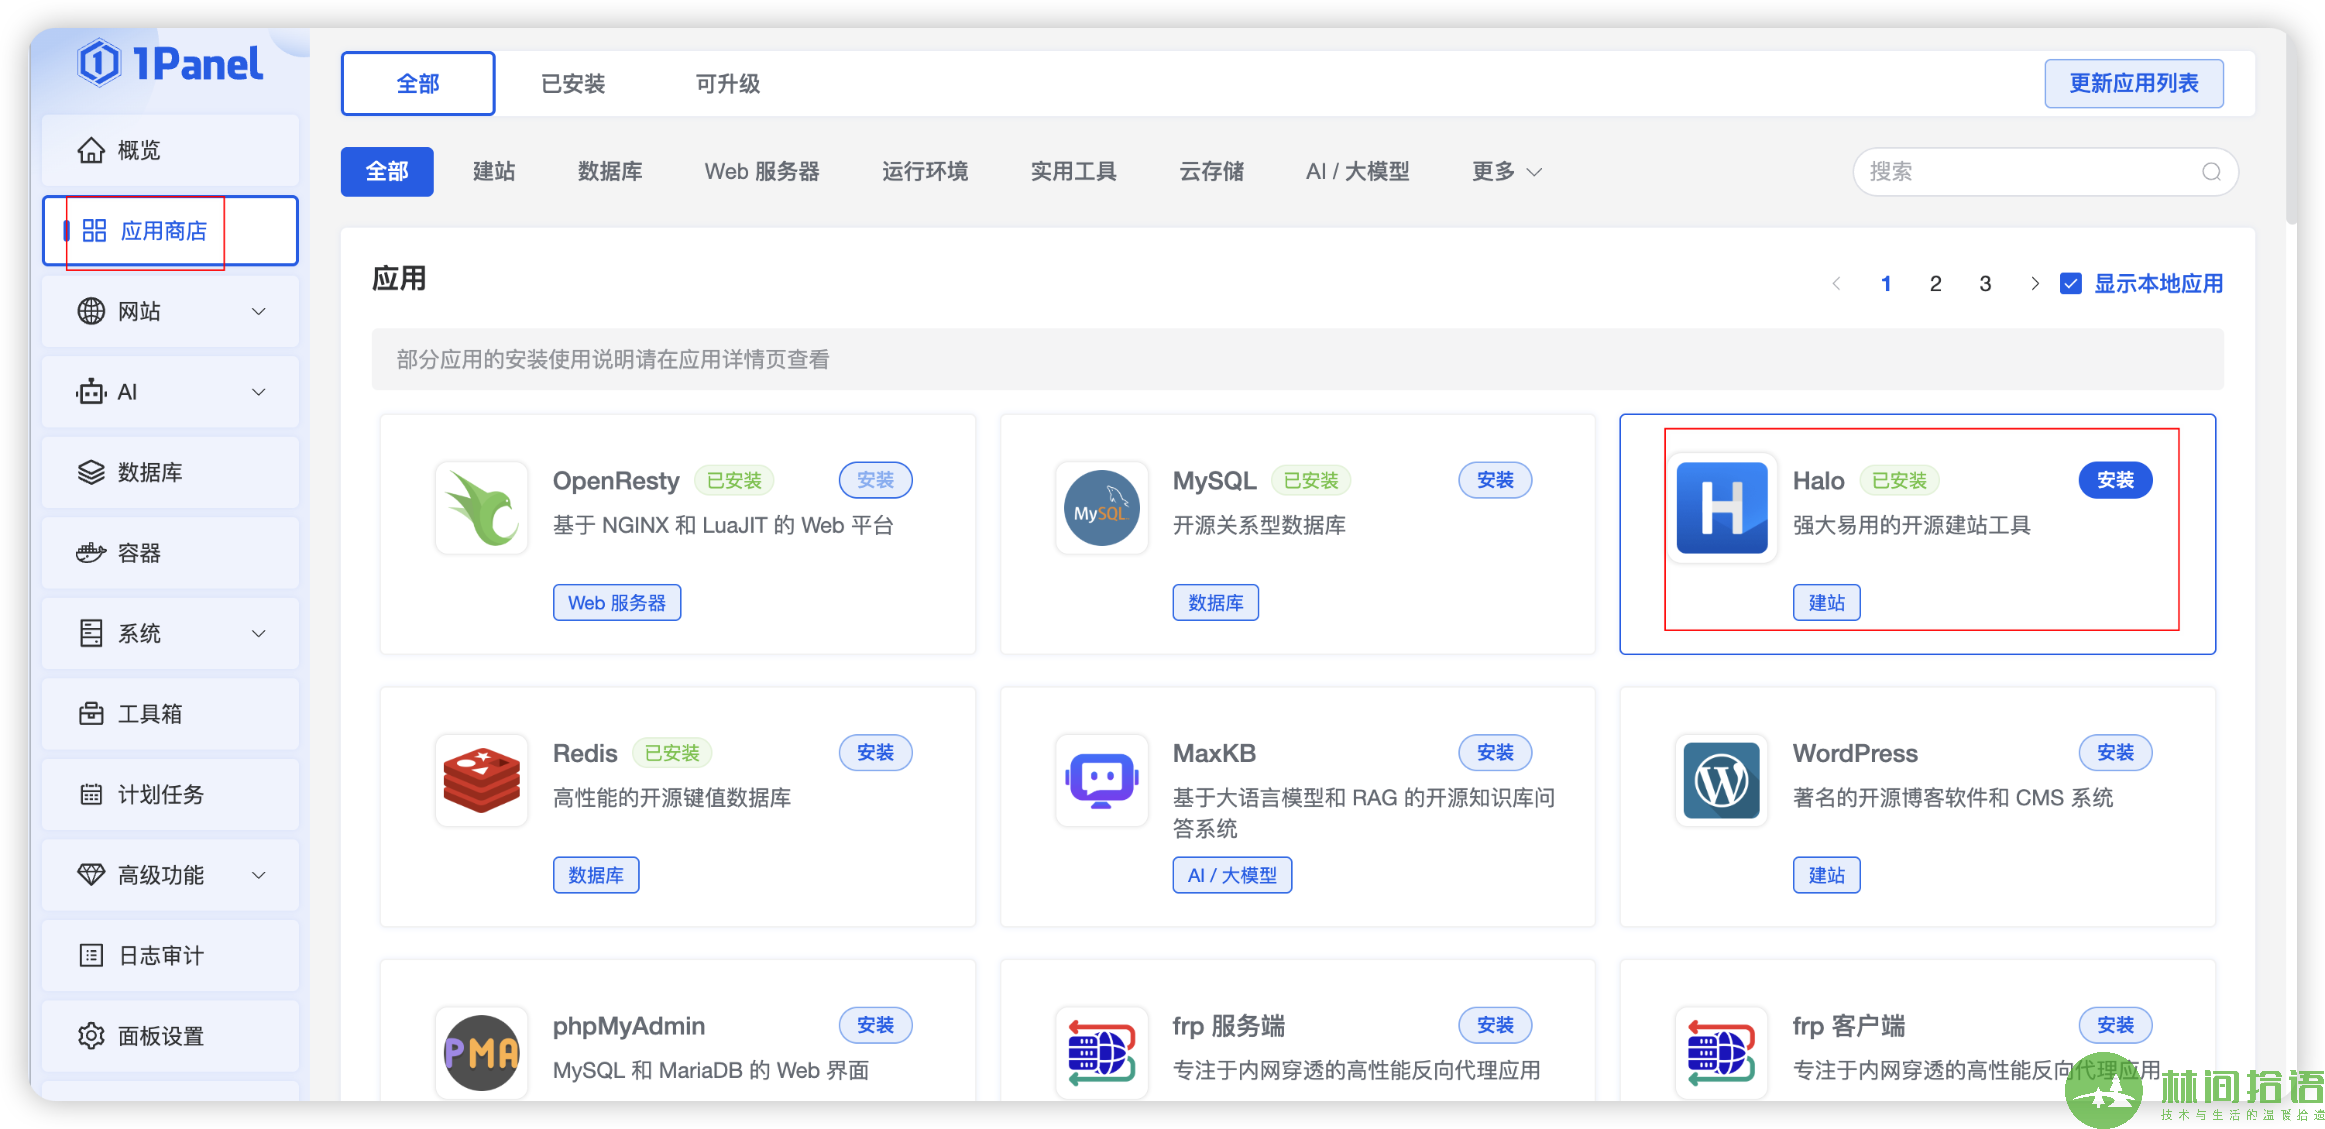Expand the 系统 sidebar submenu chevron
The height and width of the screenshot is (1129, 2325).
click(x=259, y=634)
